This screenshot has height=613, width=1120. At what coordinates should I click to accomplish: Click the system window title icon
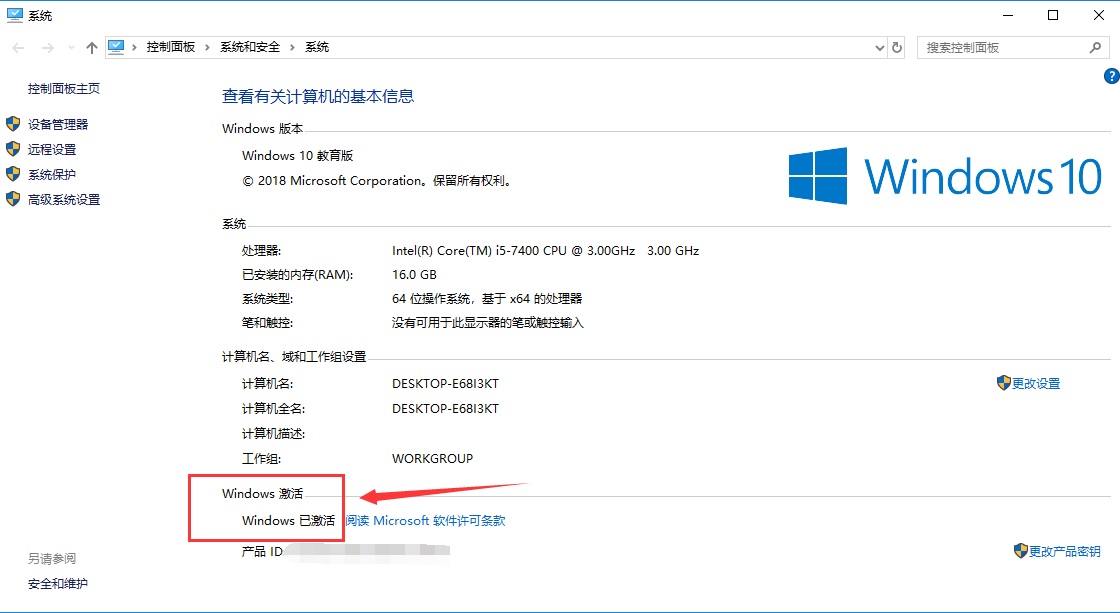pos(14,15)
